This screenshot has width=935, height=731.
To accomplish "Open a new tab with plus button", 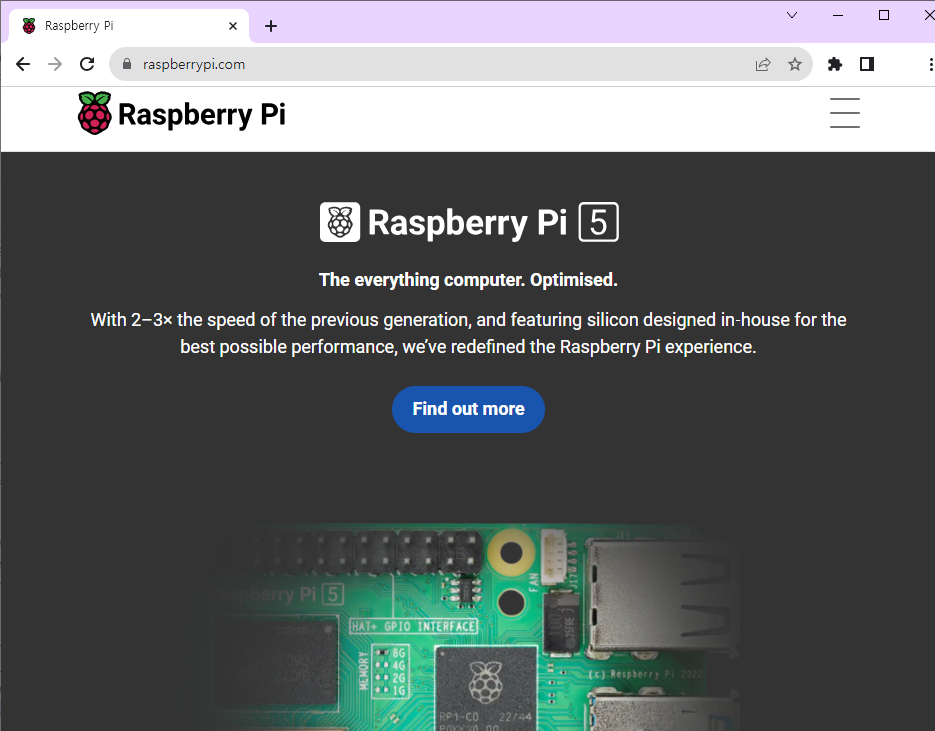I will pos(271,26).
